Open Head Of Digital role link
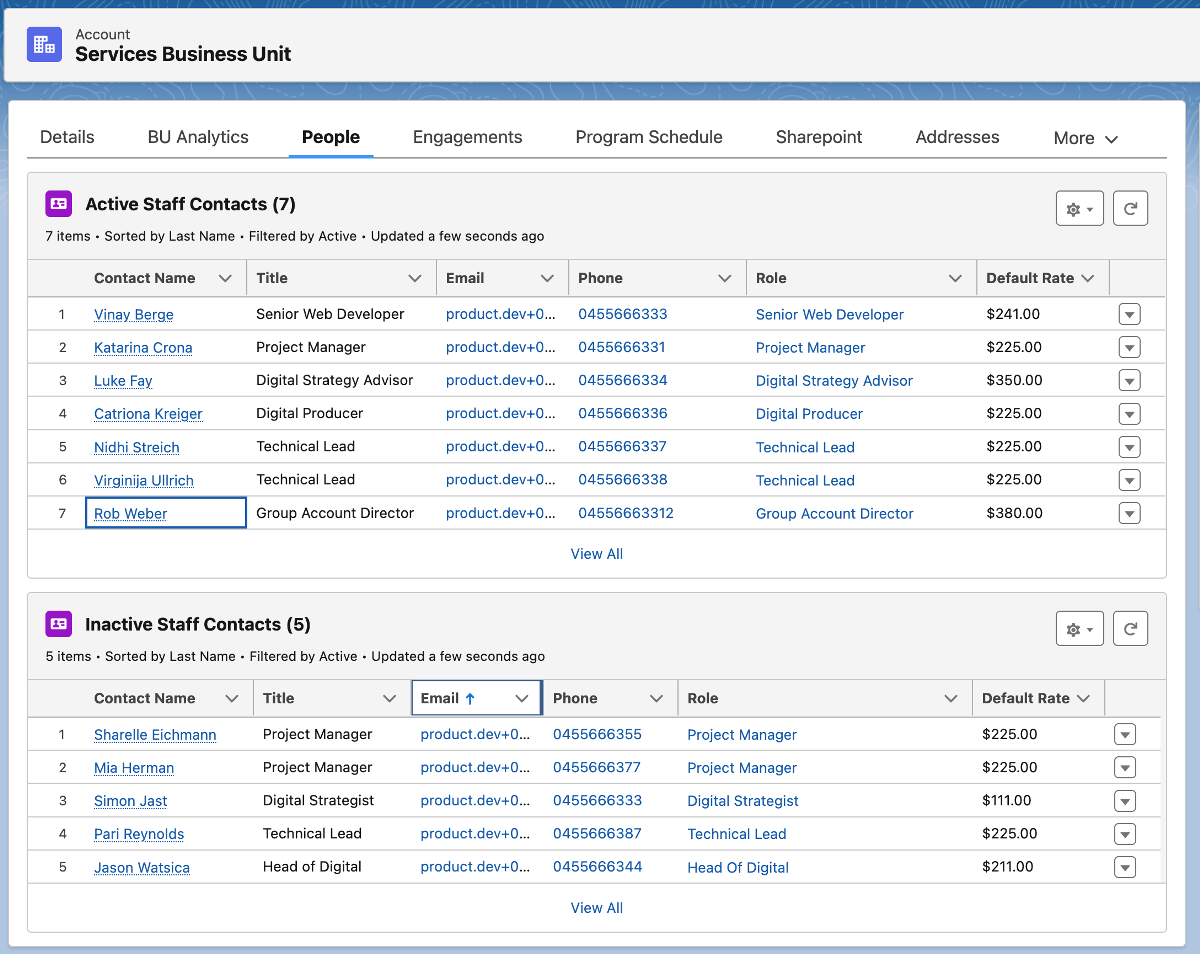This screenshot has height=954, width=1200. coord(738,868)
